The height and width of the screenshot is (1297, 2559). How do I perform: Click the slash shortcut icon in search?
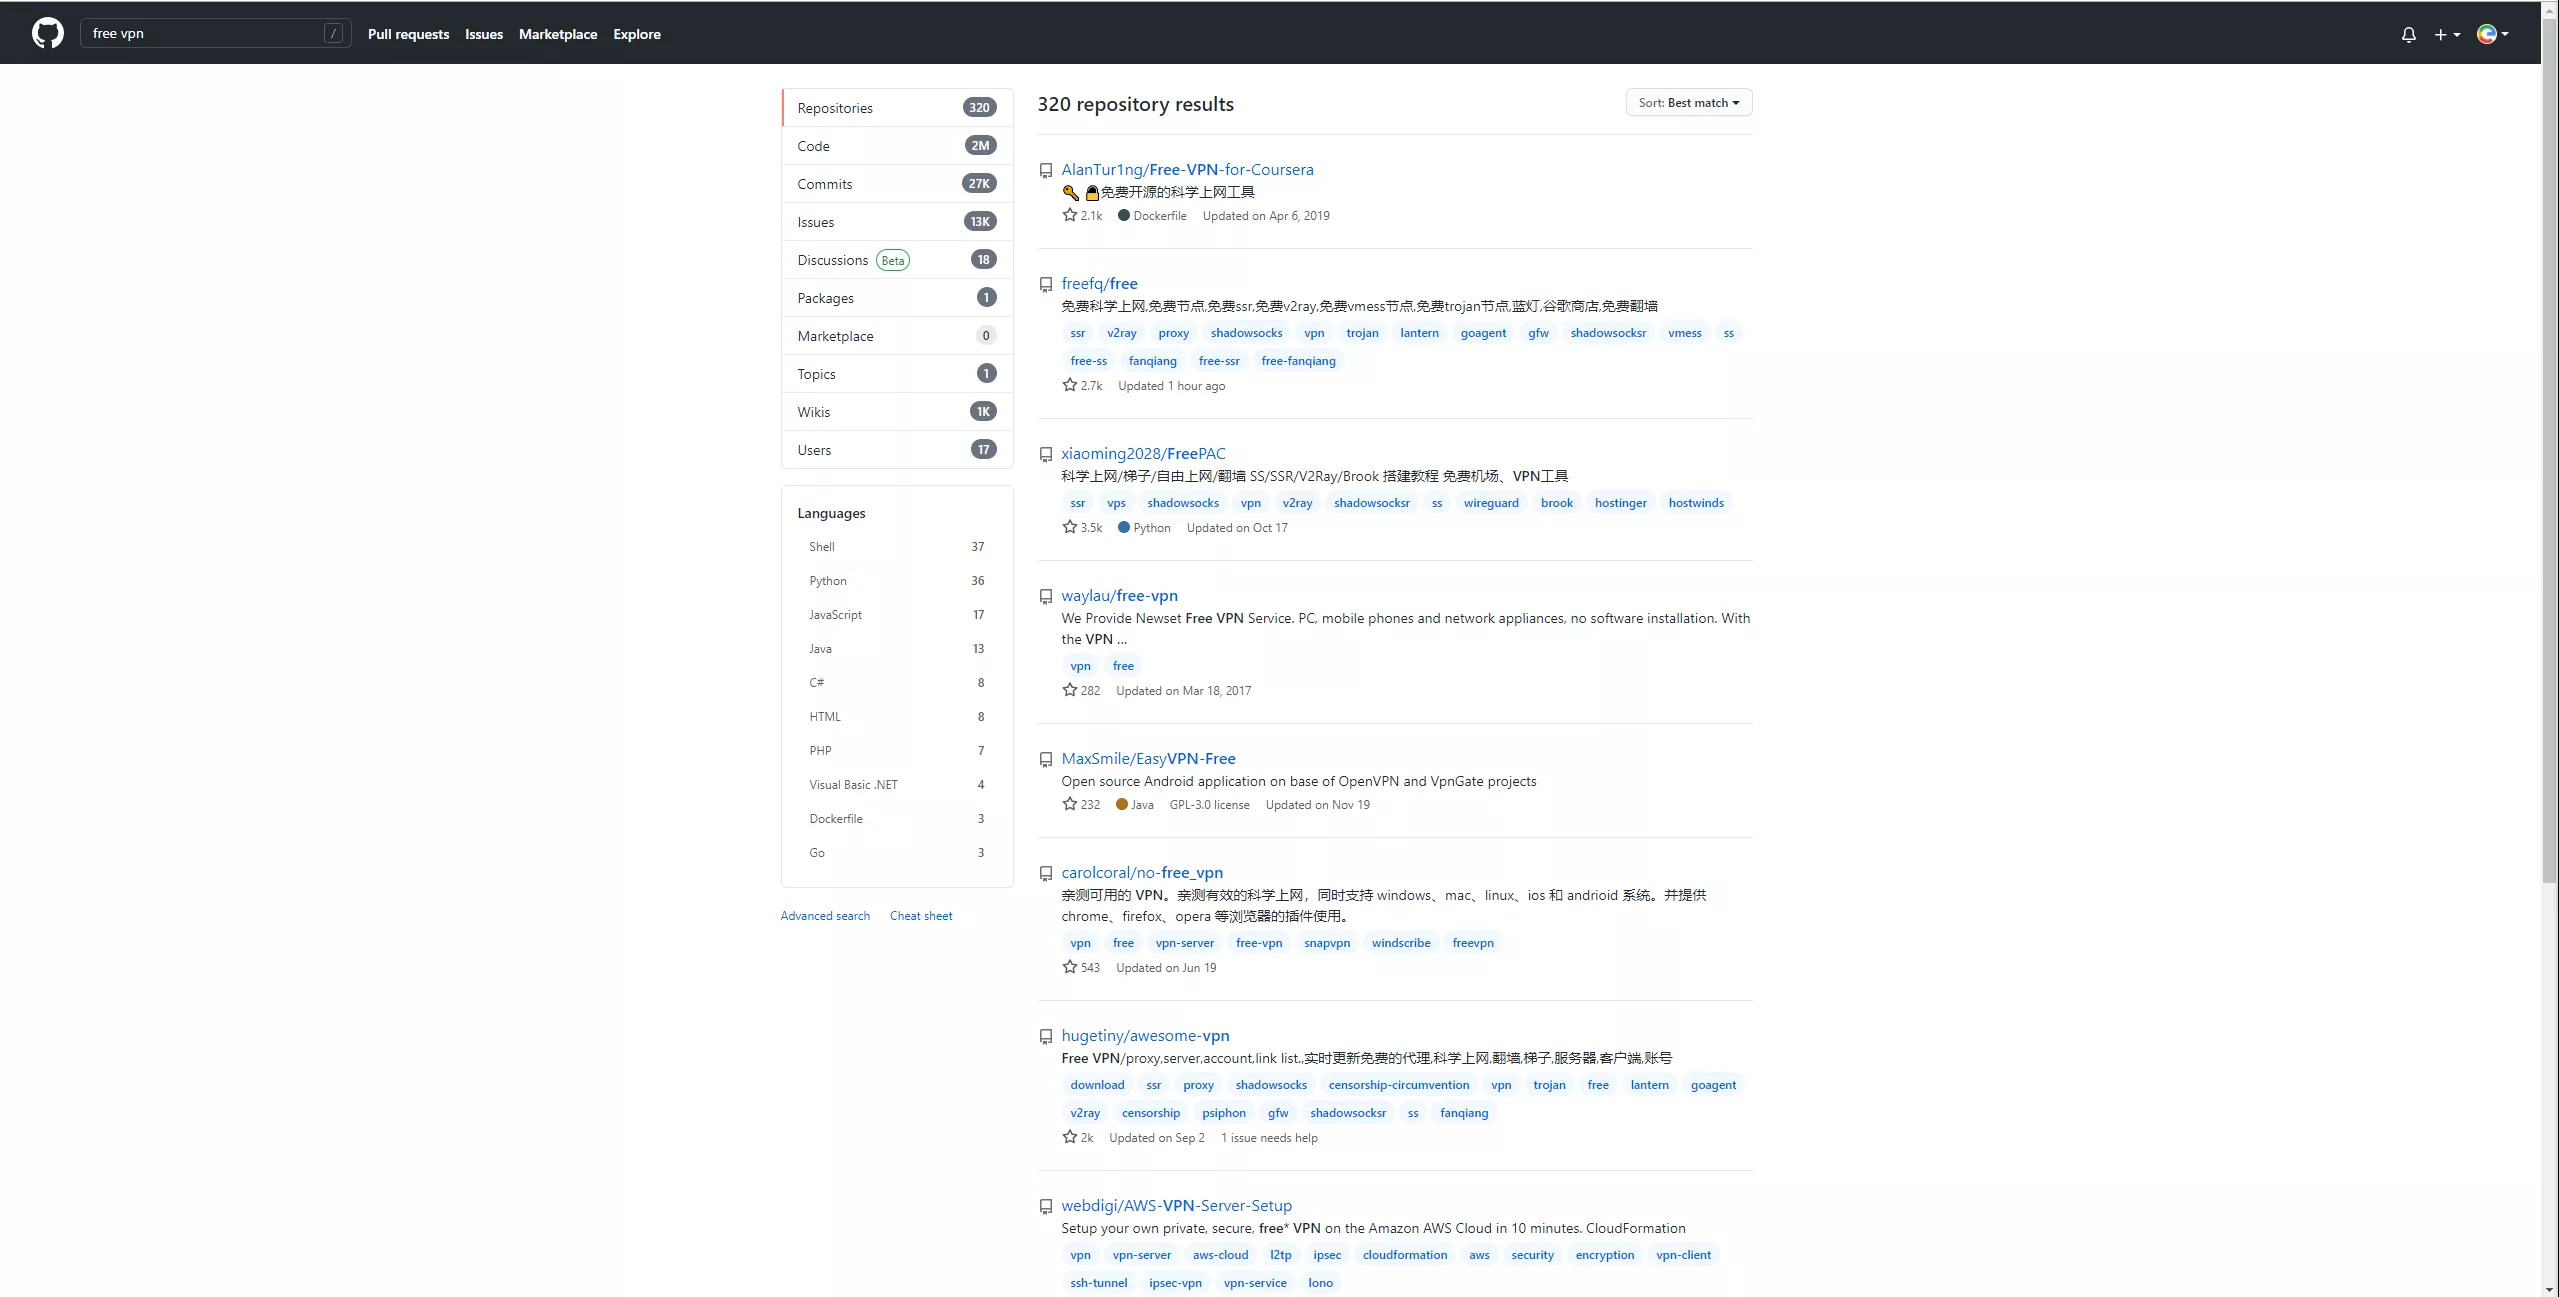point(333,33)
